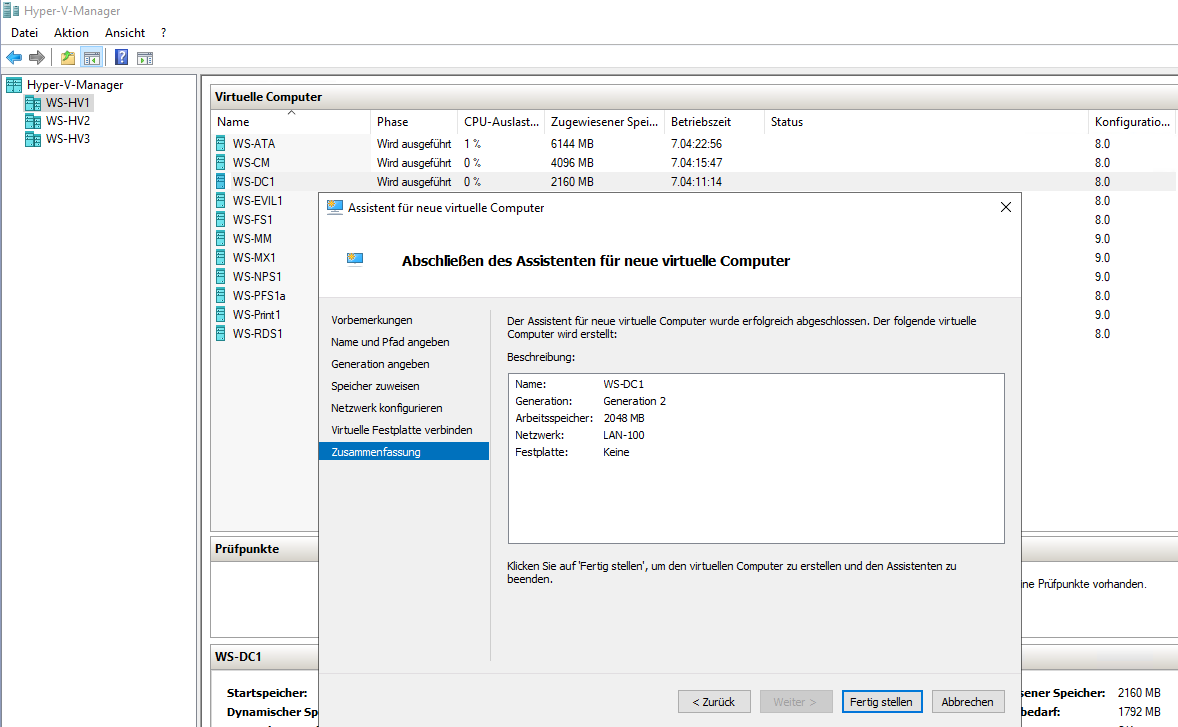Select the WS-CM row name

click(251, 162)
